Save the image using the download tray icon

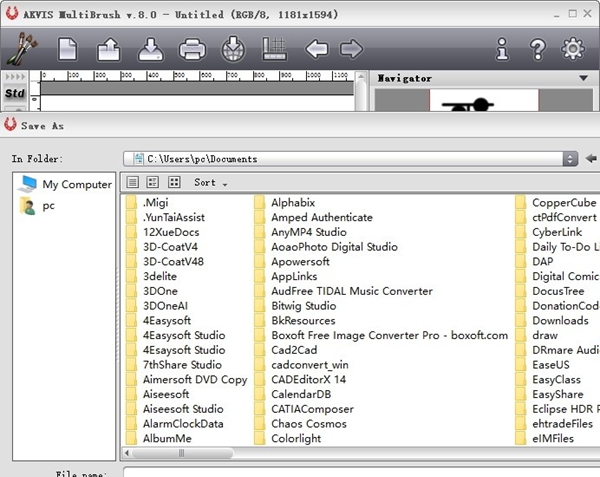tap(151, 49)
